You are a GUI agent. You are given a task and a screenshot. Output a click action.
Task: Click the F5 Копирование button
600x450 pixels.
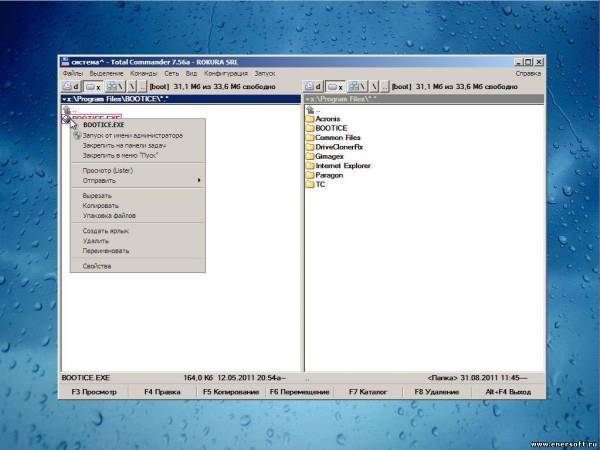(231, 392)
